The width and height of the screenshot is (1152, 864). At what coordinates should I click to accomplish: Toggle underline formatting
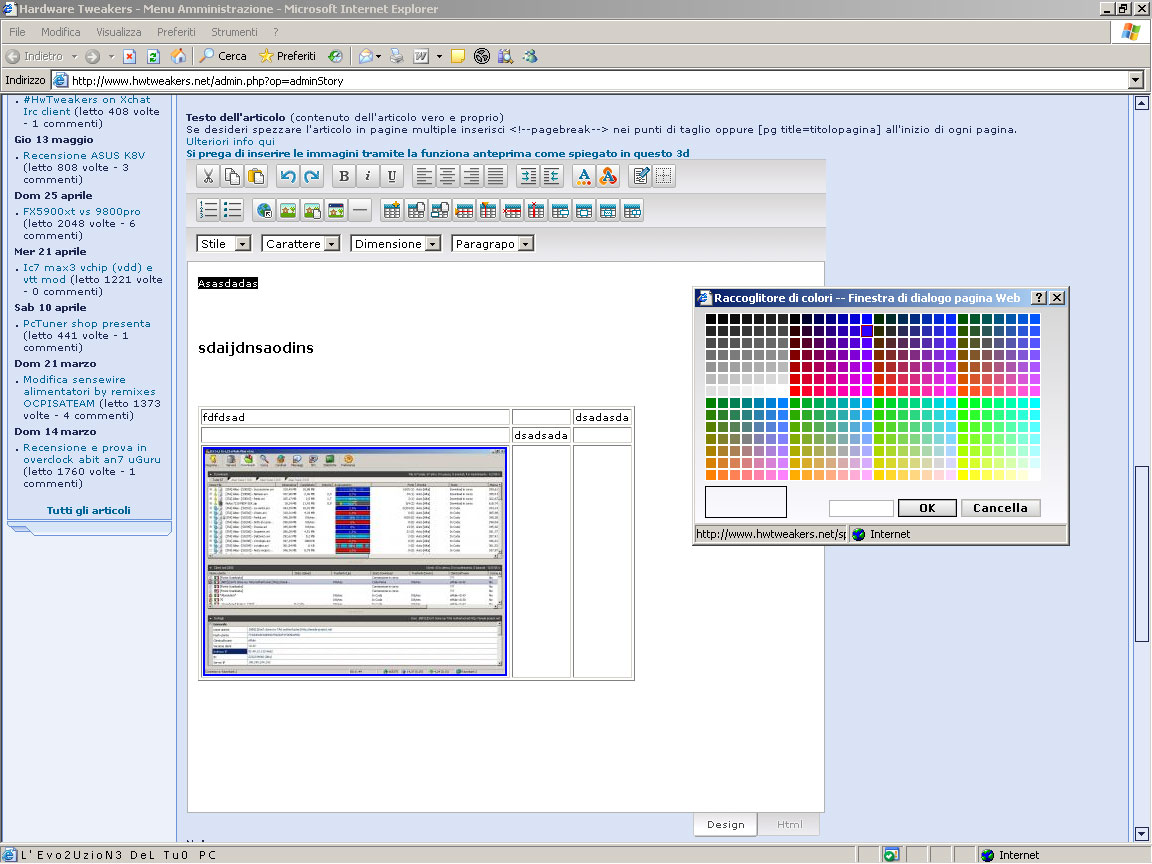coord(392,177)
